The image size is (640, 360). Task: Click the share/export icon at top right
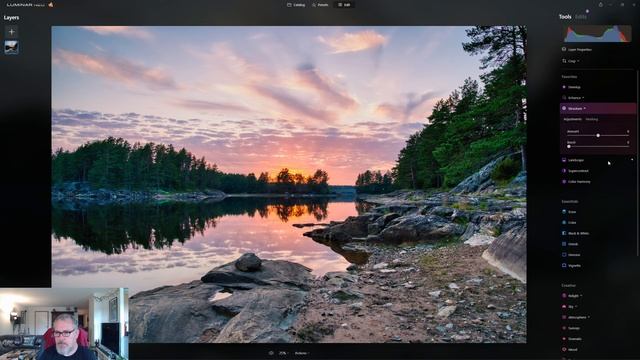click(600, 5)
